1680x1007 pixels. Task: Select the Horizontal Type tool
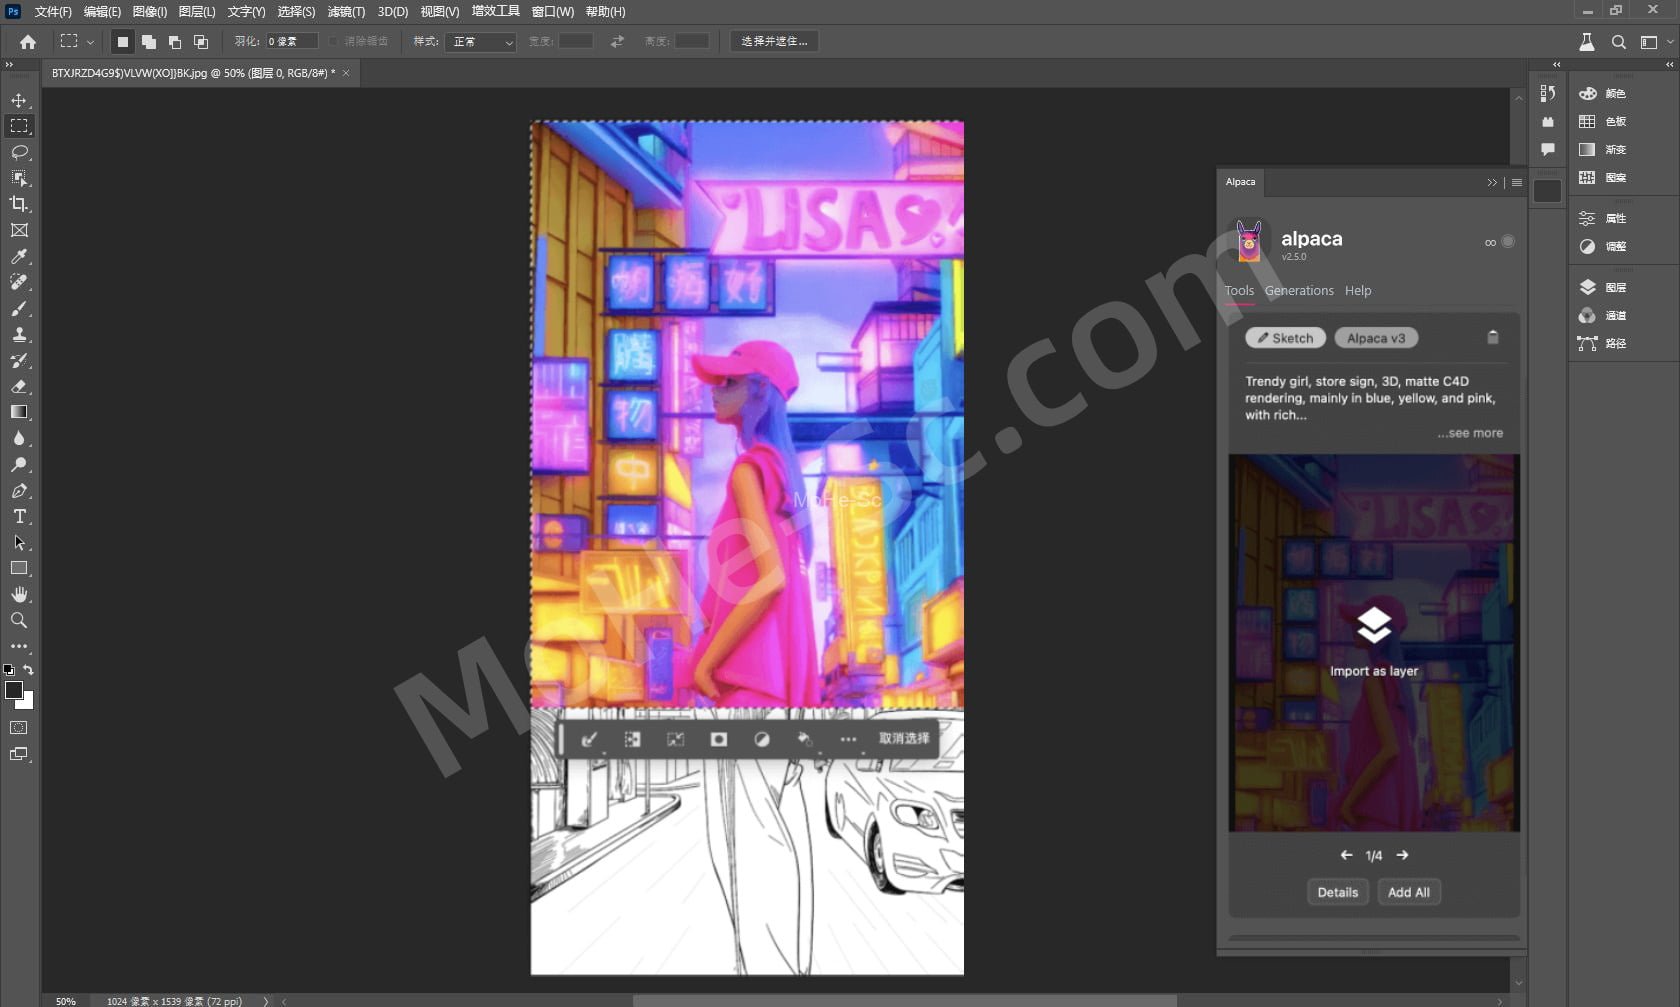[19, 517]
